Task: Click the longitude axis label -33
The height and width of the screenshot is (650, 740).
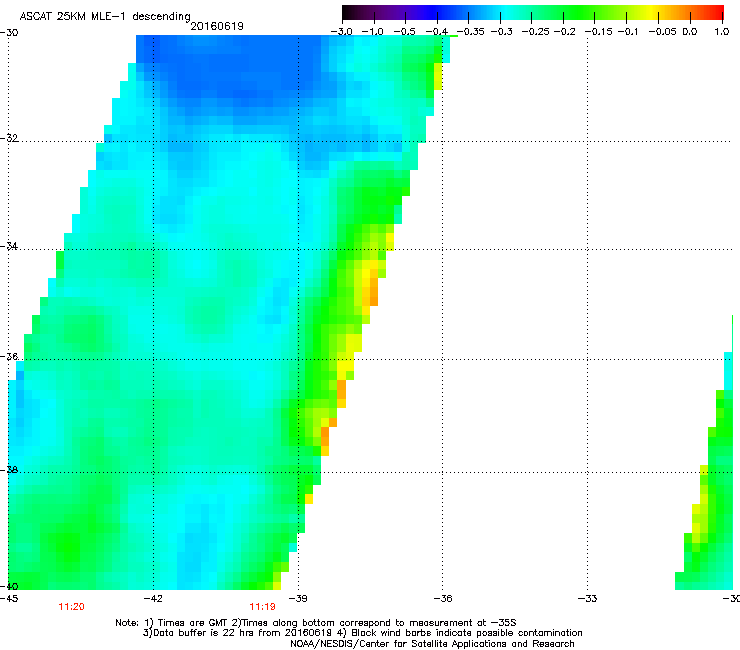Action: click(x=588, y=599)
